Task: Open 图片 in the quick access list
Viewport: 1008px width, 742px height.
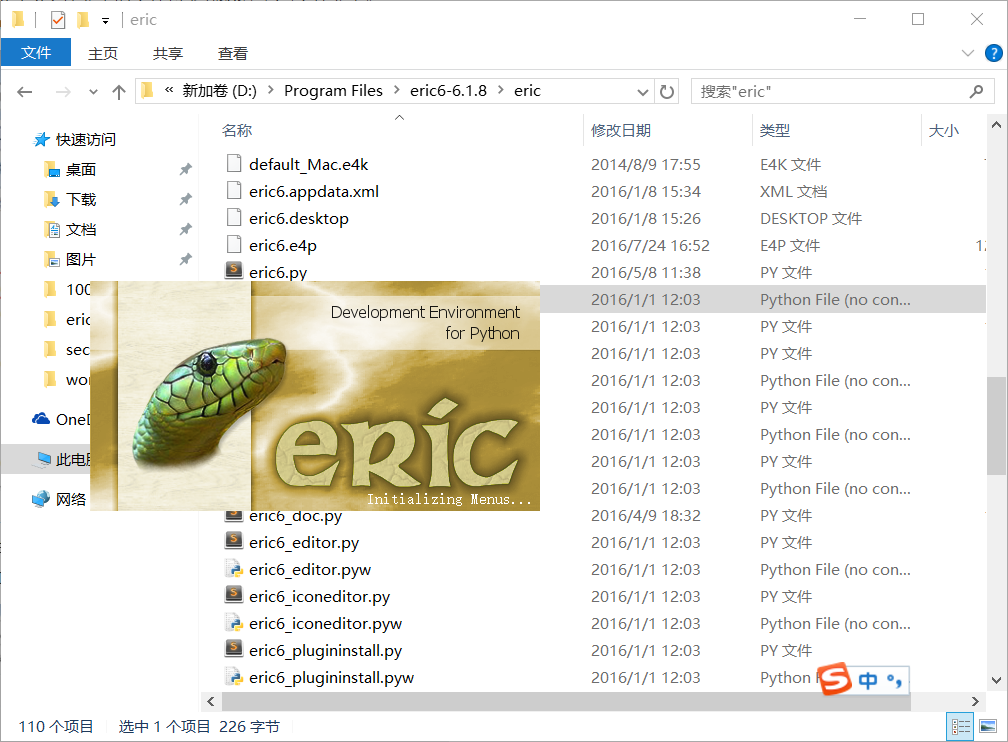Action: point(80,260)
